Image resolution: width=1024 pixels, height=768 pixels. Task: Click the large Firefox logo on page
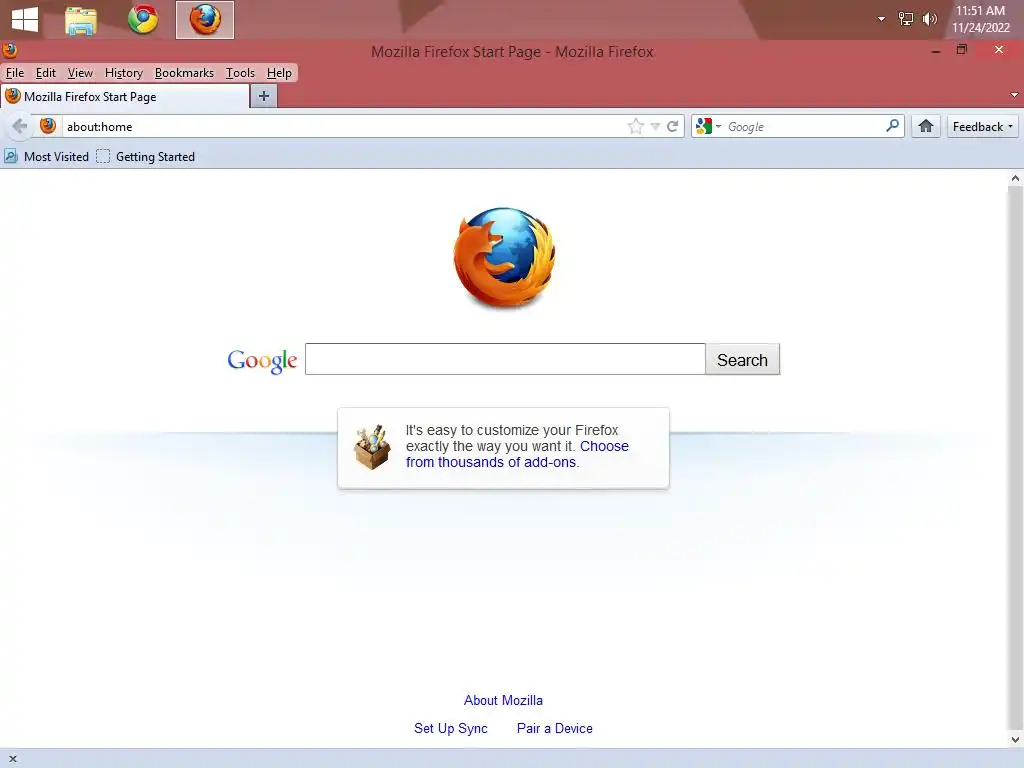pyautogui.click(x=504, y=257)
